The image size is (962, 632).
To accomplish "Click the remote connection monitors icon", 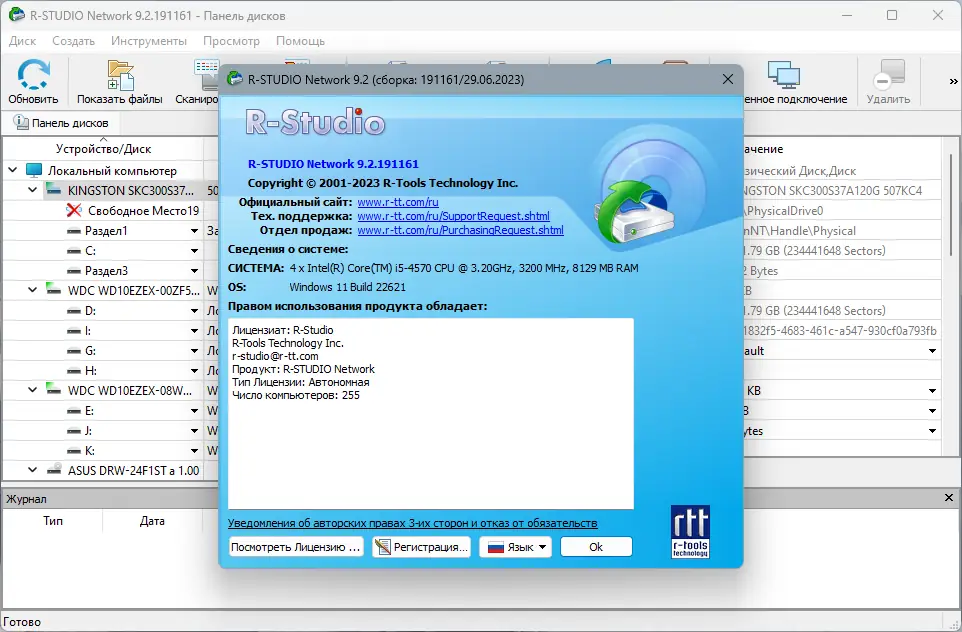I will 783,75.
